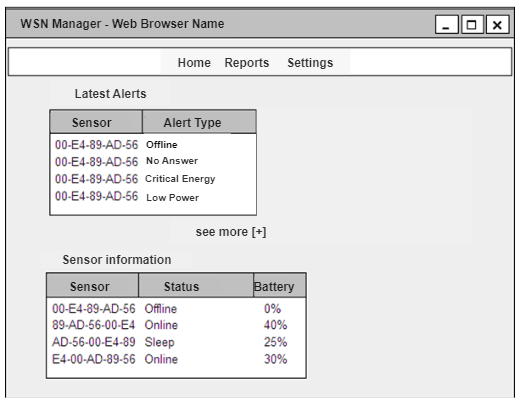Click the 25% battery value
Viewport: 521px width, 402px height.
click(275, 342)
